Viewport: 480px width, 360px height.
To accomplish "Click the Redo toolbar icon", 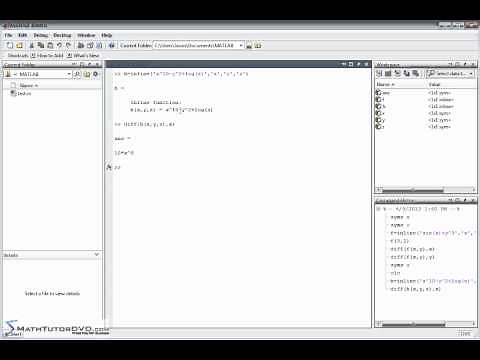I will pyautogui.click(x=68, y=45).
